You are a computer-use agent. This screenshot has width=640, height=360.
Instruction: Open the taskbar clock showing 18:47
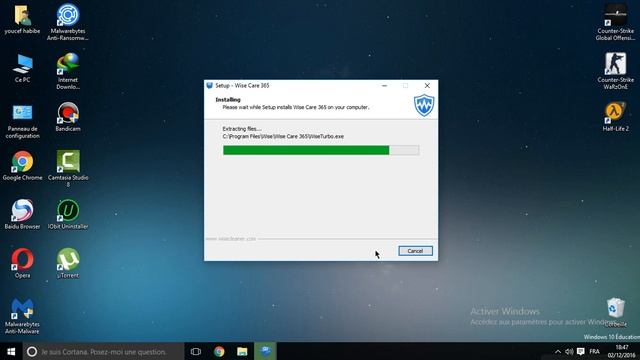(x=622, y=351)
